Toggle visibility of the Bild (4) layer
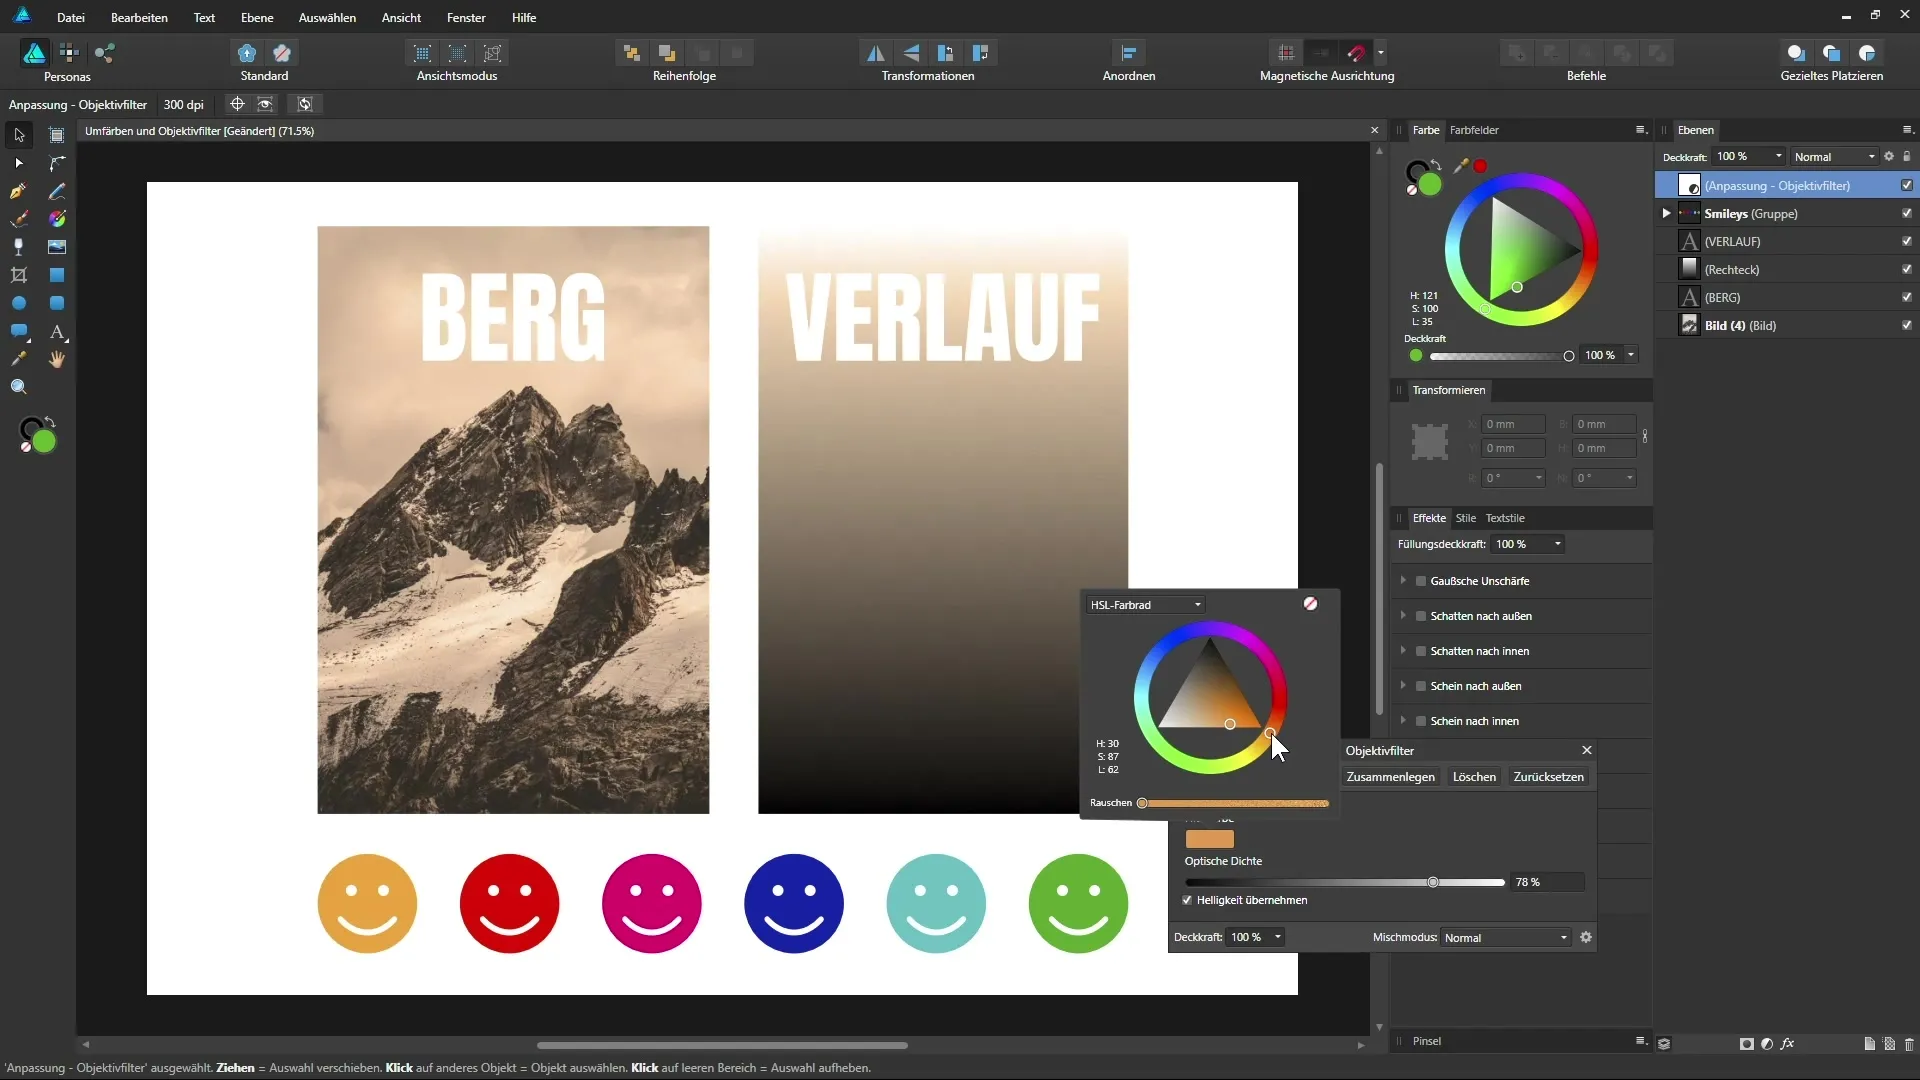 (x=1906, y=325)
